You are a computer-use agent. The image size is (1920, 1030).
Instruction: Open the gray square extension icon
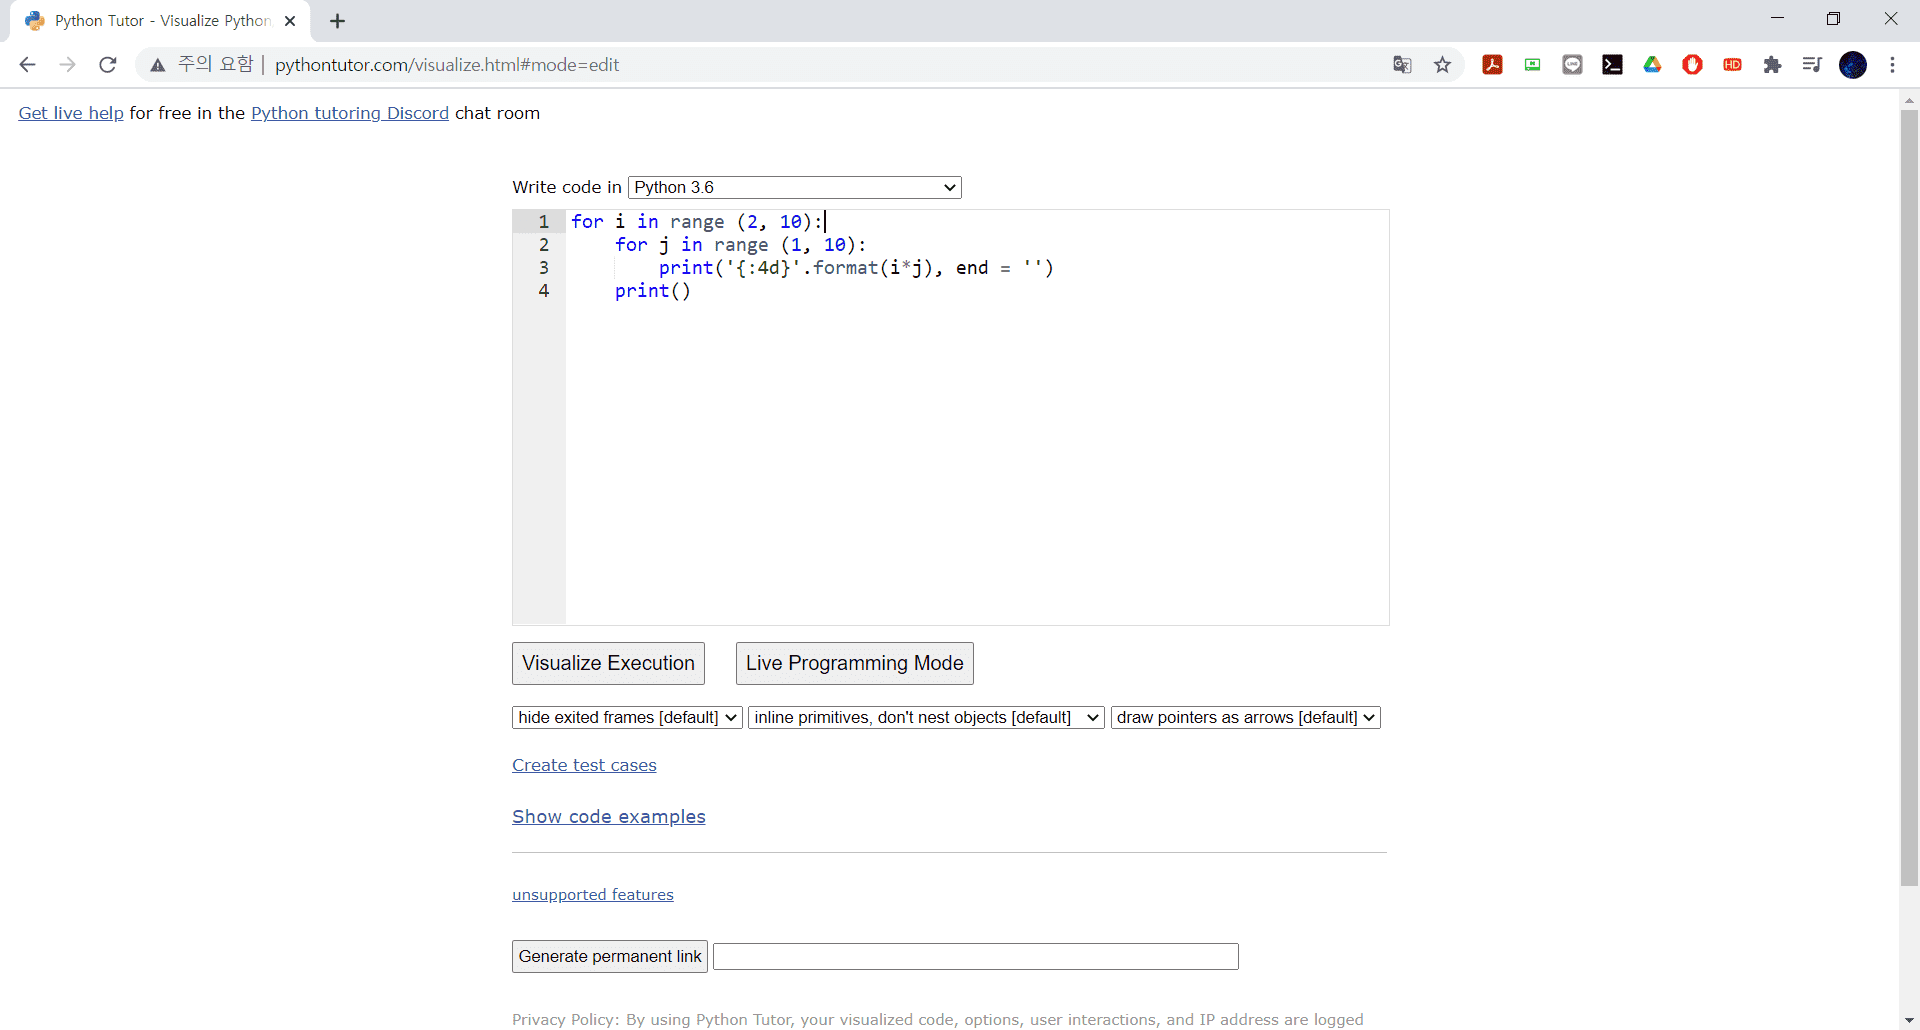(1572, 65)
